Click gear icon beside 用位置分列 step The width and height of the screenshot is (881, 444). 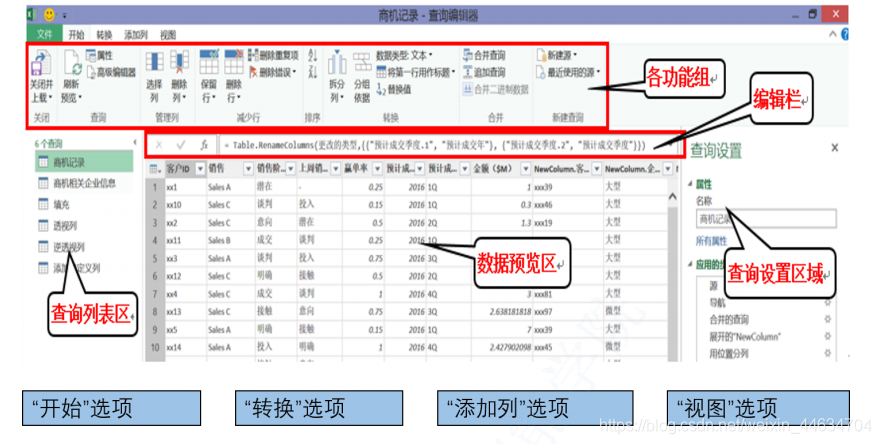point(827,353)
